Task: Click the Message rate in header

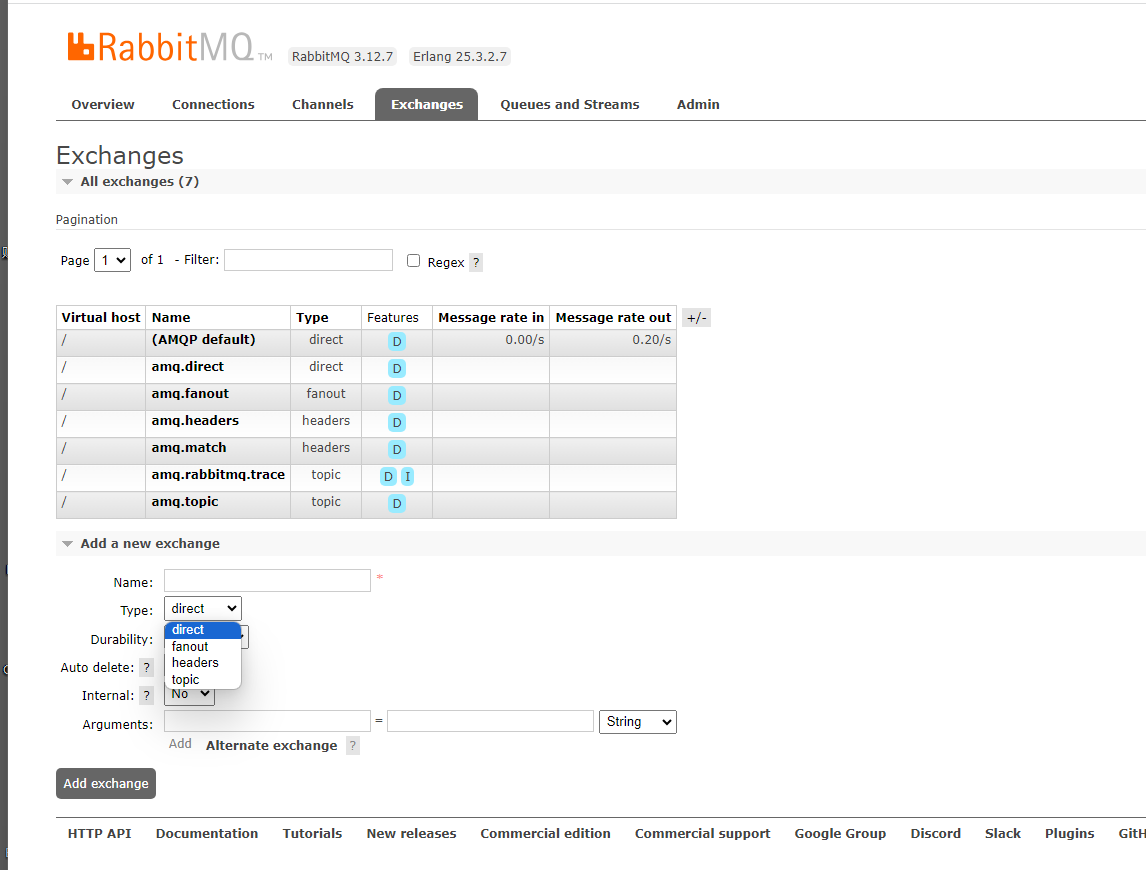Action: click(491, 318)
